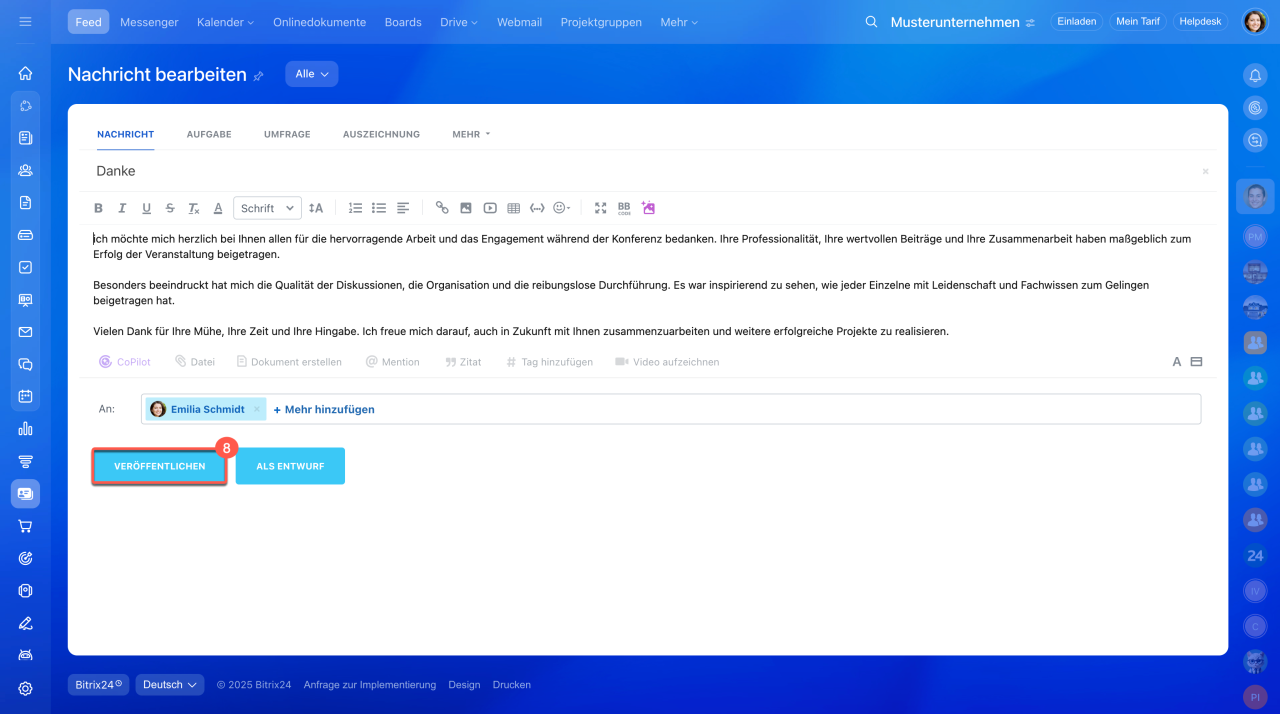Toggle the left sidebar hamburger menu
Screen dimensions: 1280x714
pyautogui.click(x=25, y=22)
